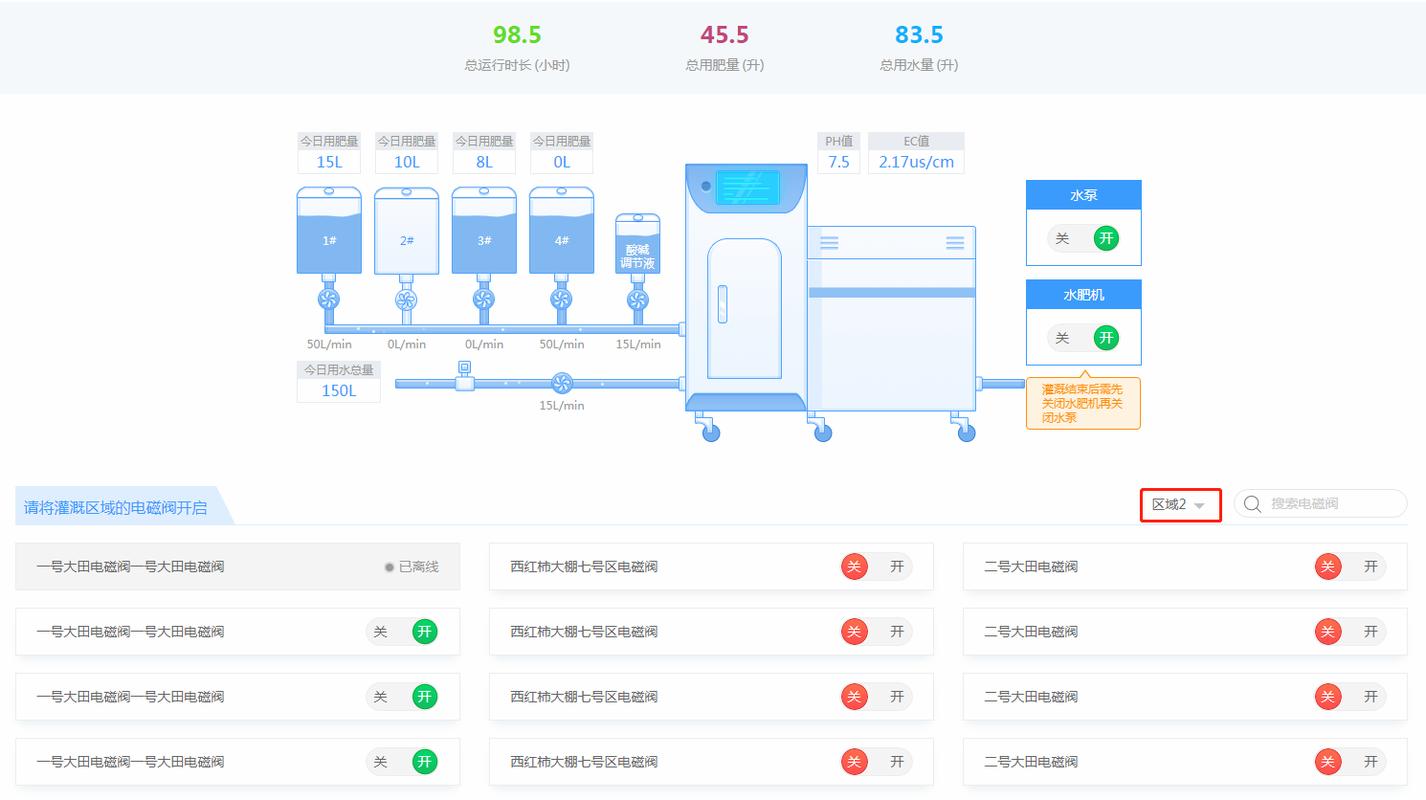
Task: Click the valve icon below 酸碱调节液 tank
Action: (638, 299)
